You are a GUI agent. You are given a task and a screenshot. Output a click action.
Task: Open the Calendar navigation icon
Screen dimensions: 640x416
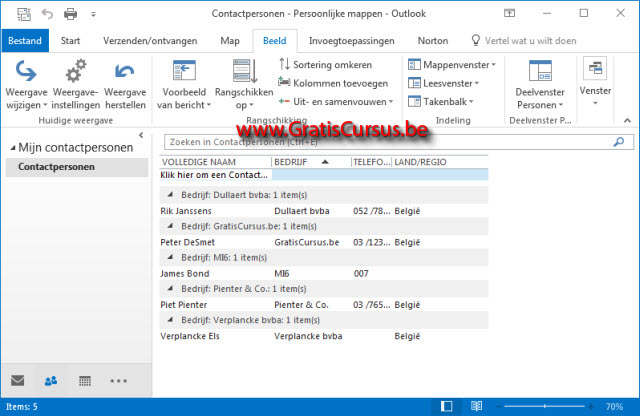coord(84,381)
